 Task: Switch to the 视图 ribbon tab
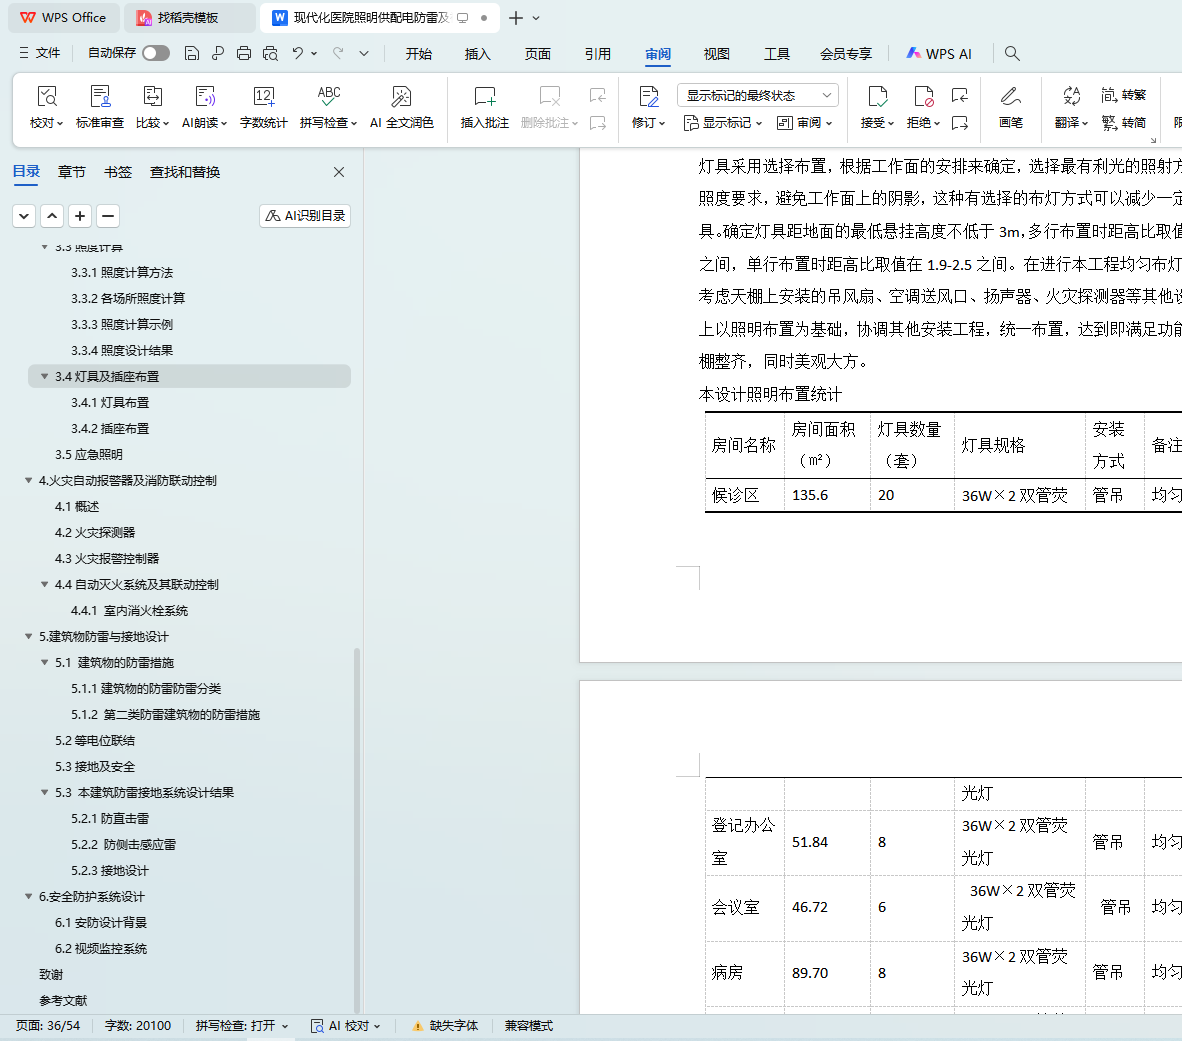(x=716, y=54)
